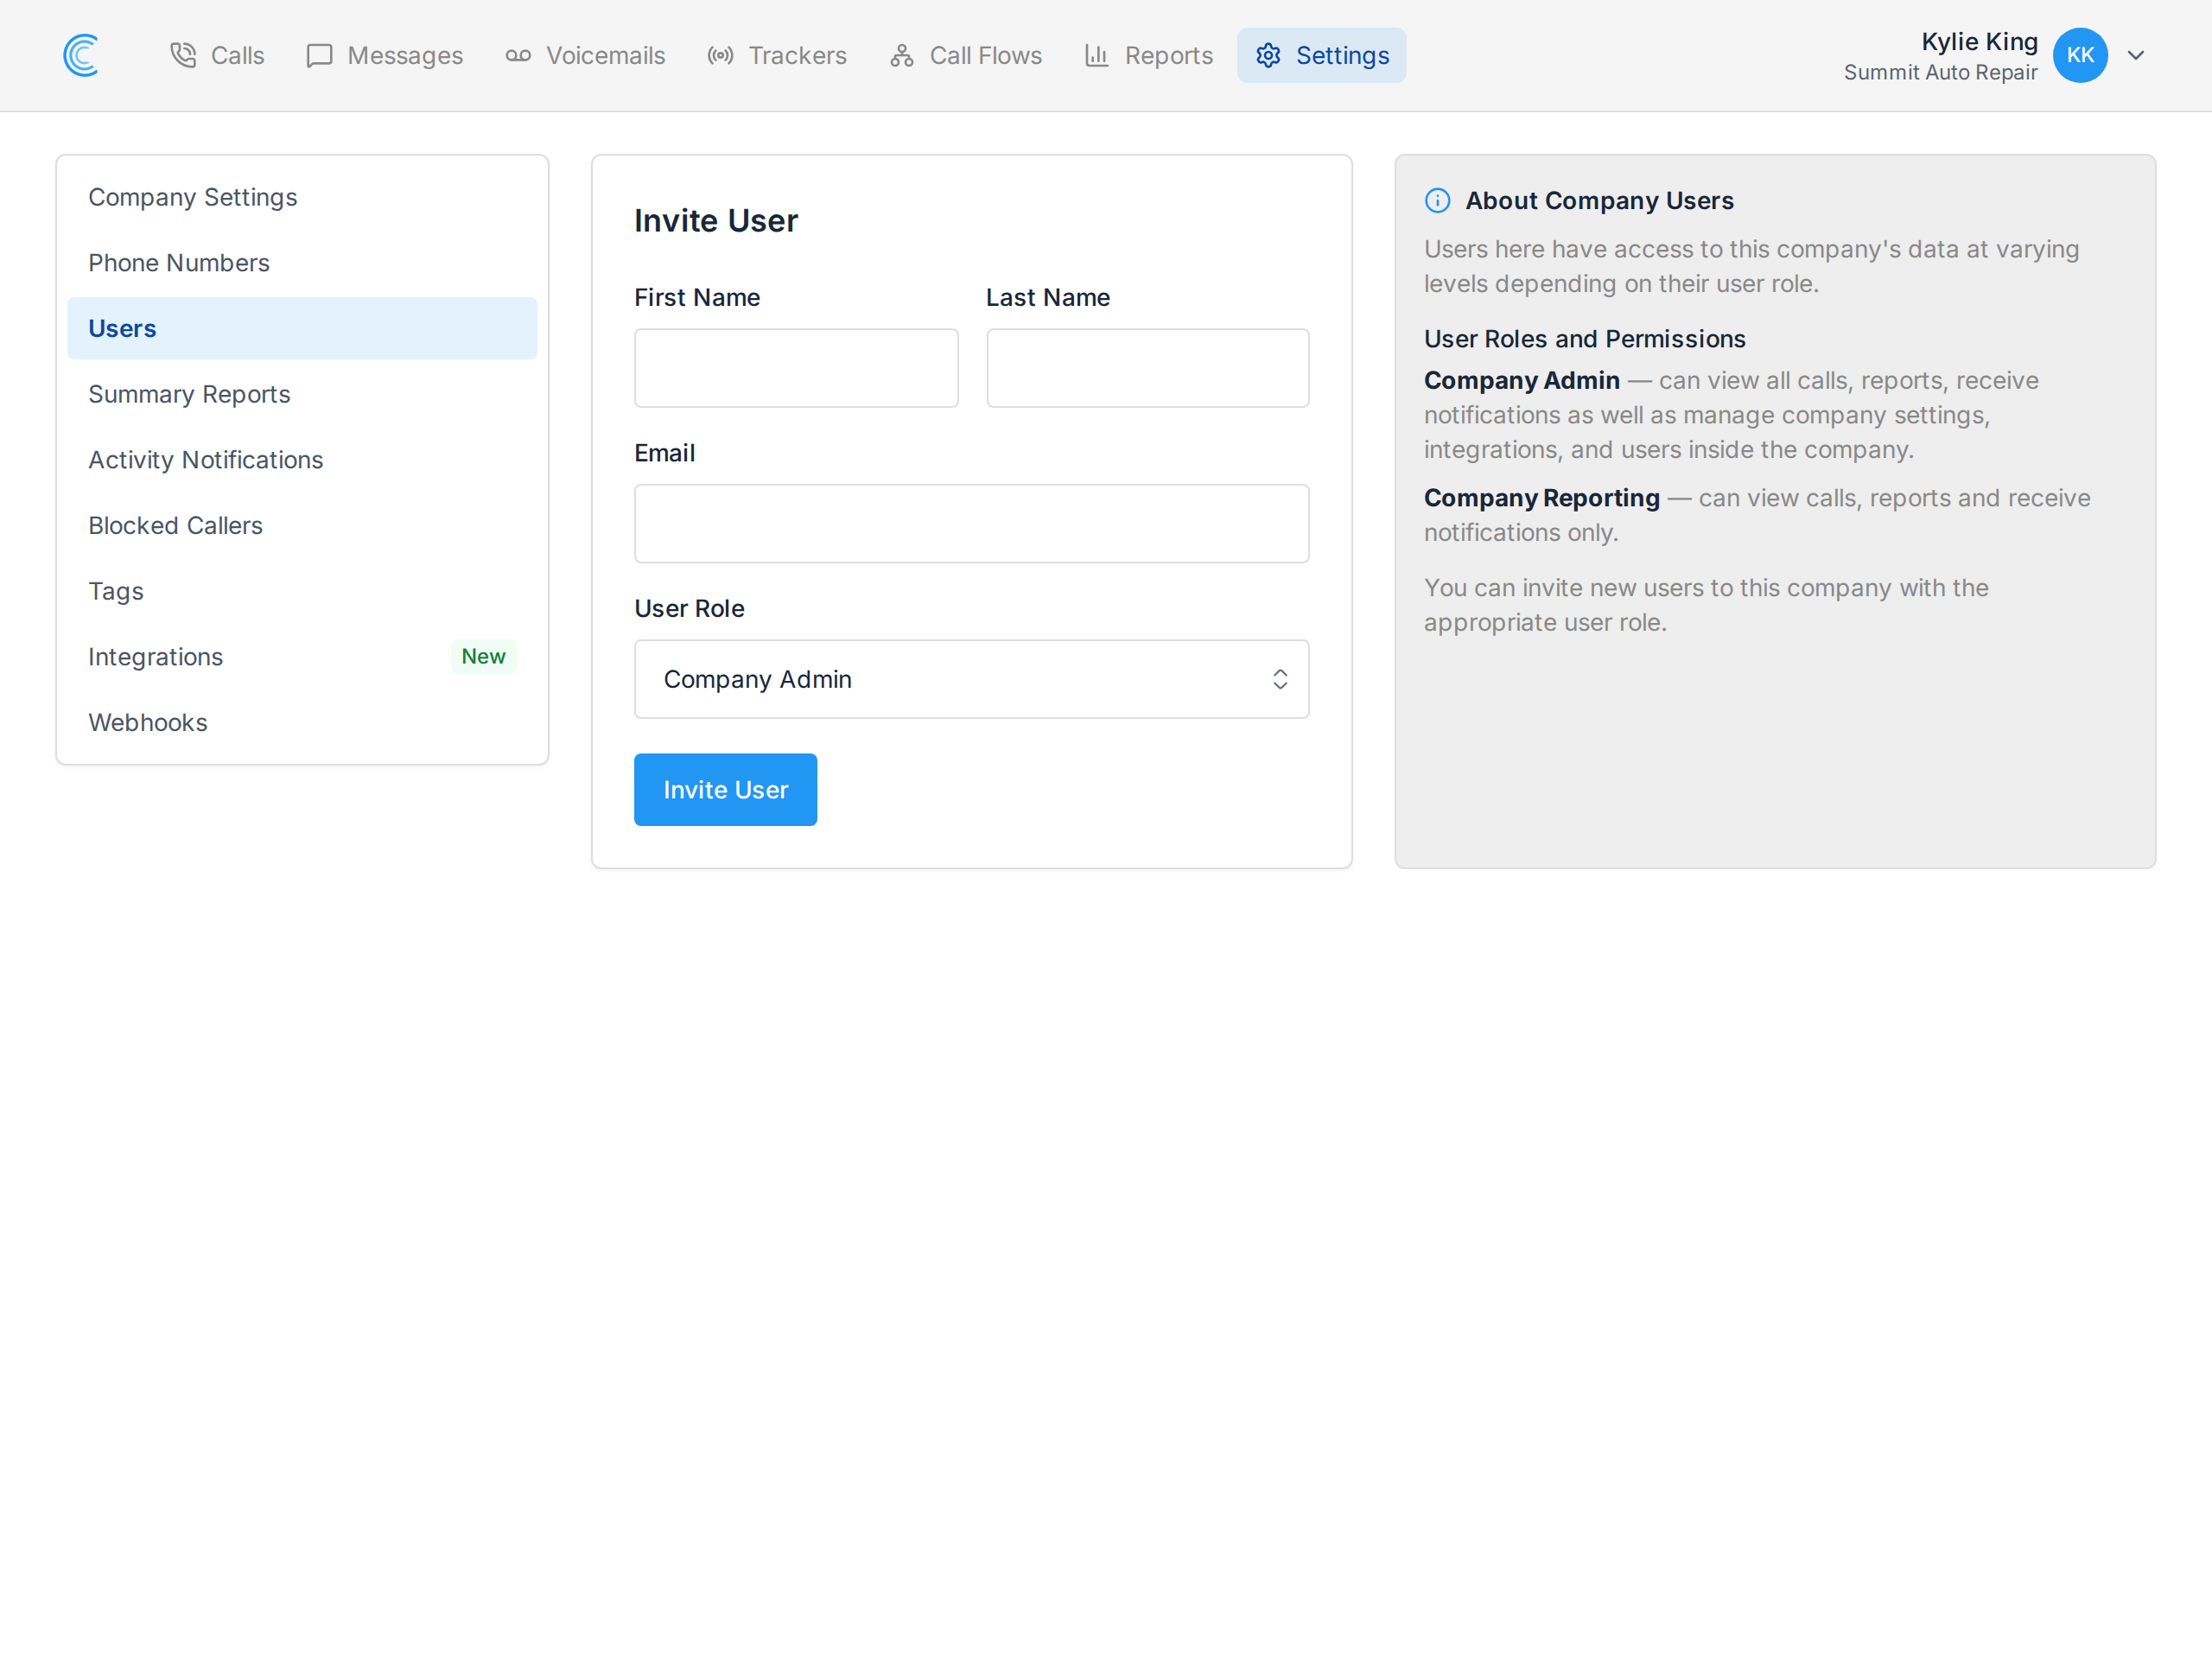2212x1659 pixels.
Task: Switch to the Trackers tab label
Action: point(797,55)
